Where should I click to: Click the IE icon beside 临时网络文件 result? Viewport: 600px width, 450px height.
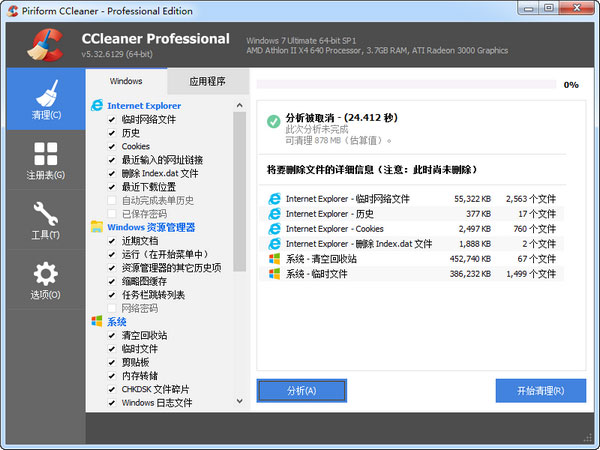pos(274,199)
